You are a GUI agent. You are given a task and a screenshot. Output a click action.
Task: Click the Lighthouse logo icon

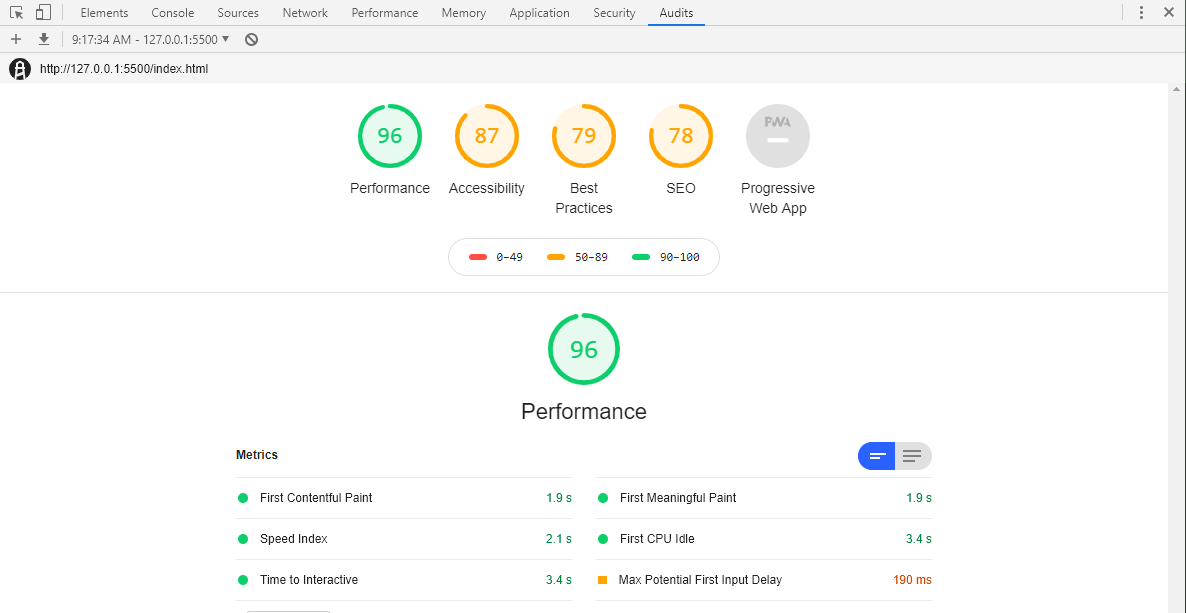point(20,69)
